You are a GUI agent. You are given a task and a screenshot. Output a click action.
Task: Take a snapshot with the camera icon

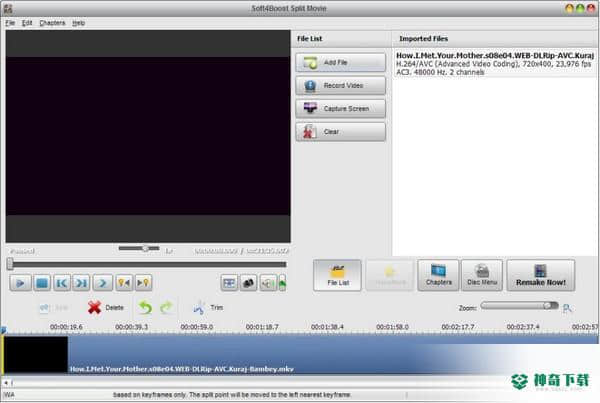pos(248,283)
